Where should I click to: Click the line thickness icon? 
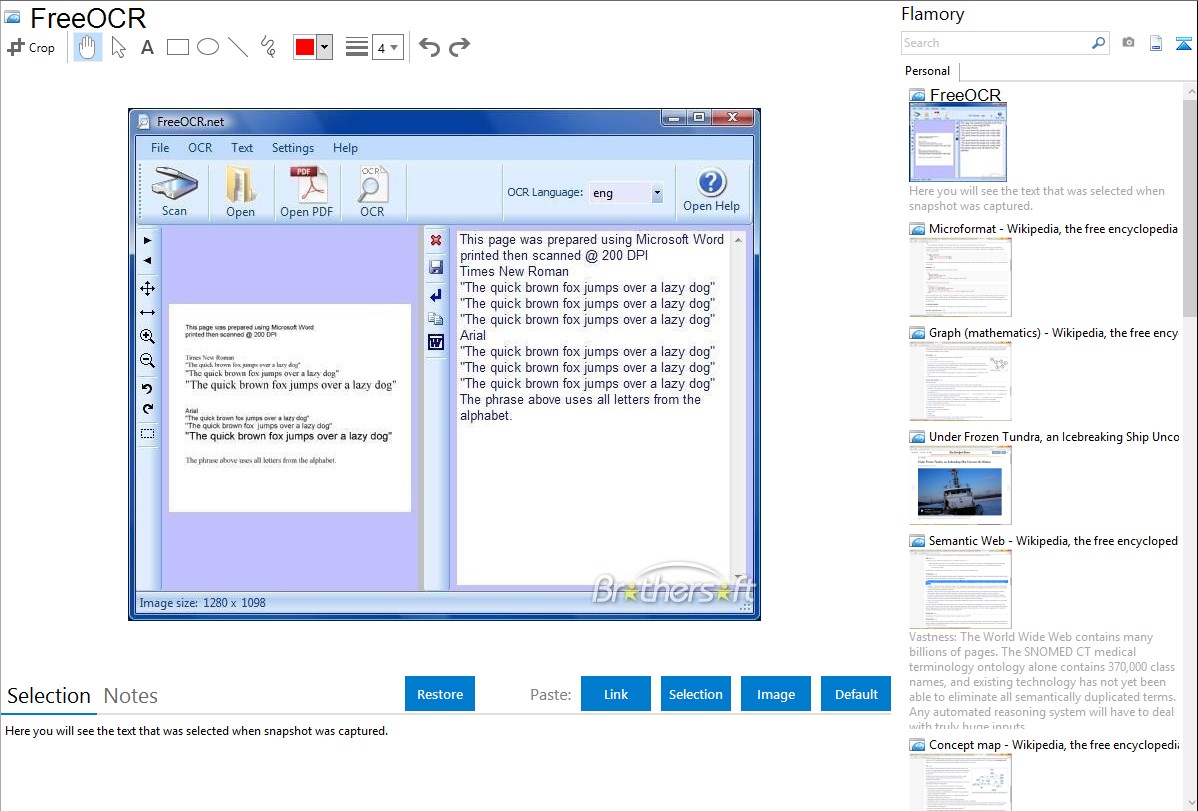(x=356, y=47)
